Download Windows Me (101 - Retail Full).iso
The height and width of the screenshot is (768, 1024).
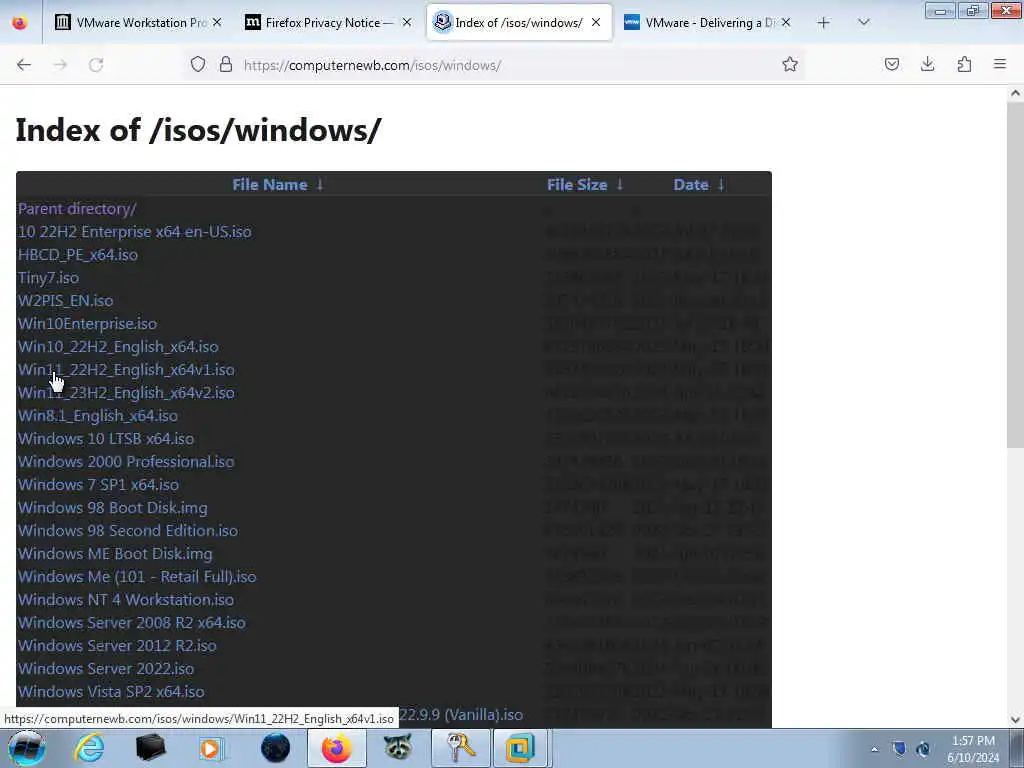137,577
